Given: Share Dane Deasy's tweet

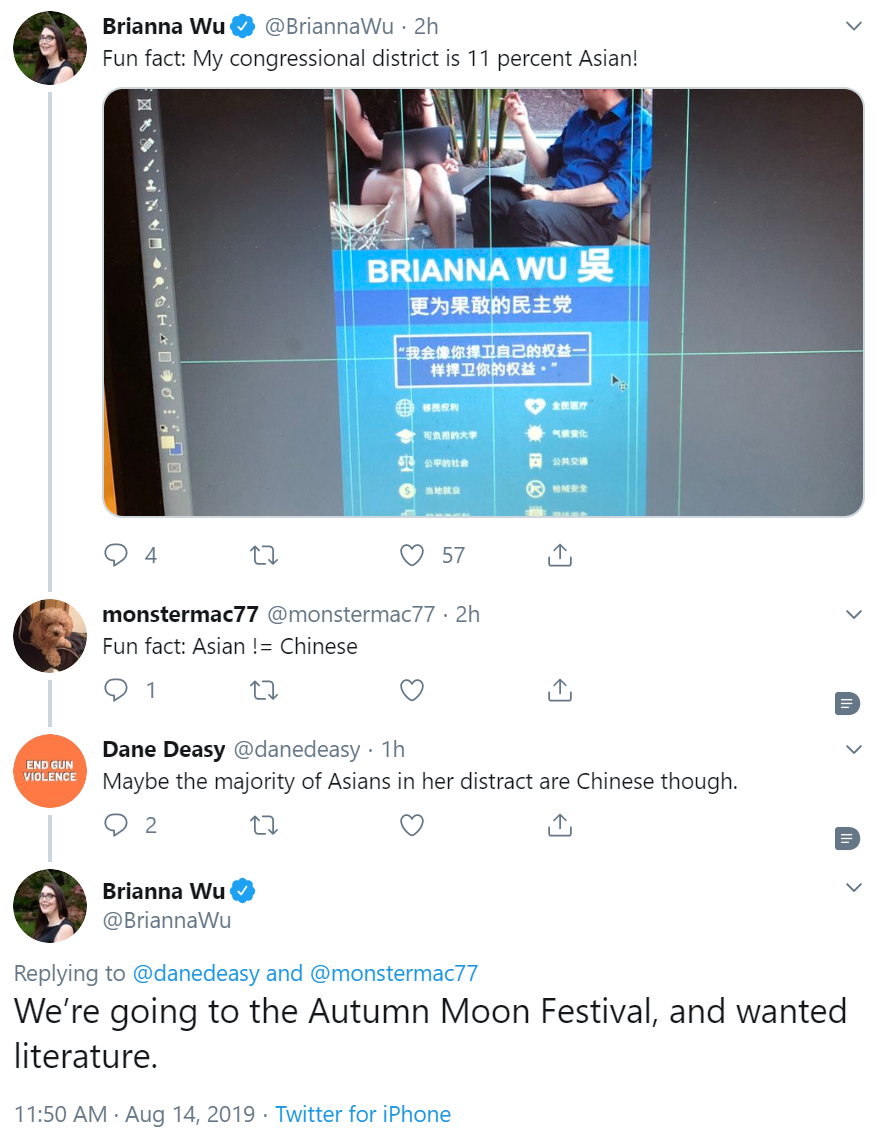Looking at the screenshot, I should 560,825.
